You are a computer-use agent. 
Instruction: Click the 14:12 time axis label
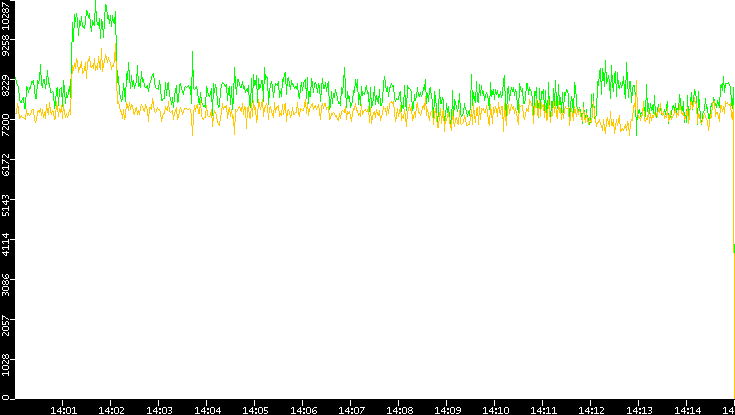coord(591,410)
